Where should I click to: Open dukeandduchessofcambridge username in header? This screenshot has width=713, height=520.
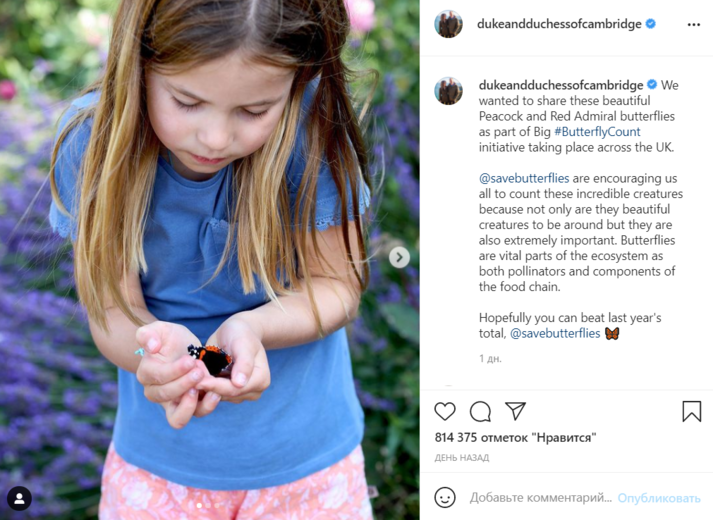coord(559,24)
